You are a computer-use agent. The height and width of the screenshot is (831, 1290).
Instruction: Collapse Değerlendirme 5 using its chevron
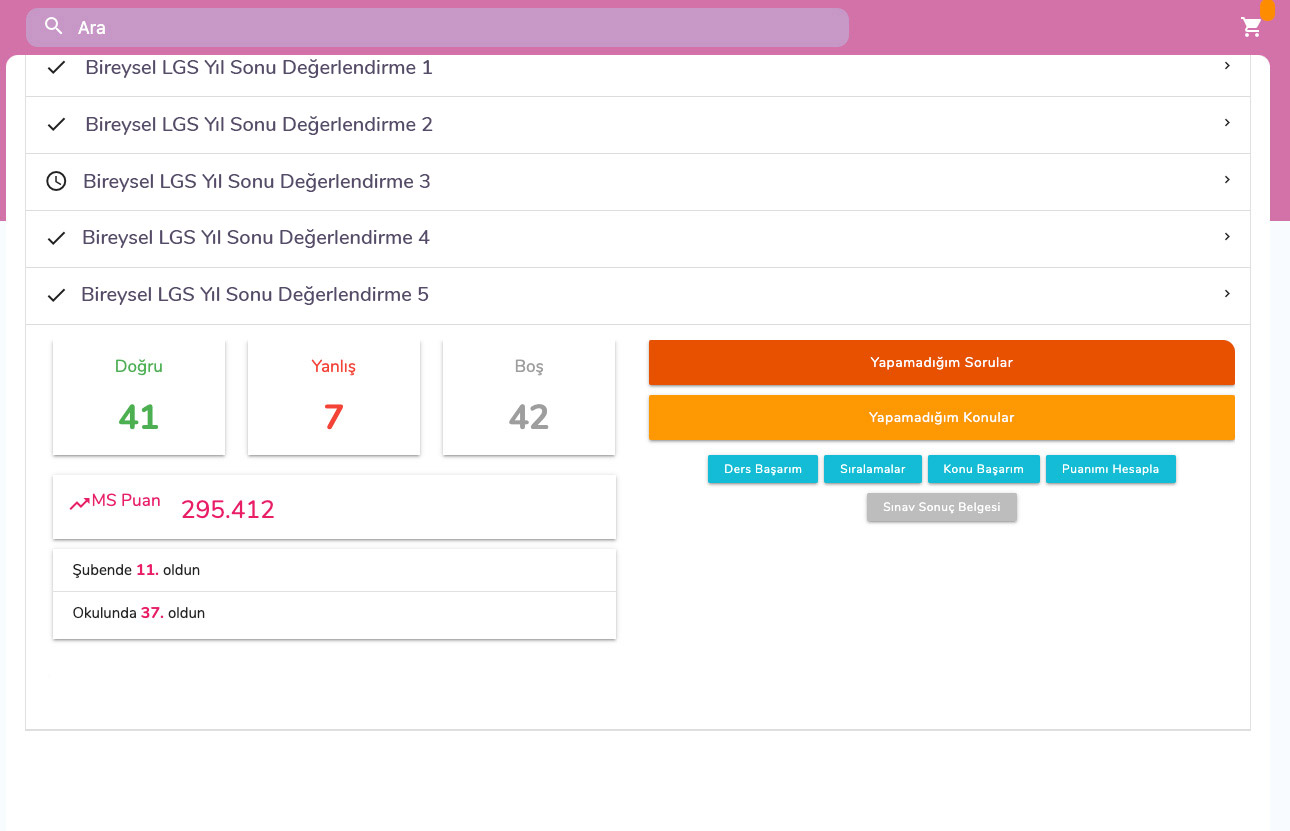coord(1227,294)
